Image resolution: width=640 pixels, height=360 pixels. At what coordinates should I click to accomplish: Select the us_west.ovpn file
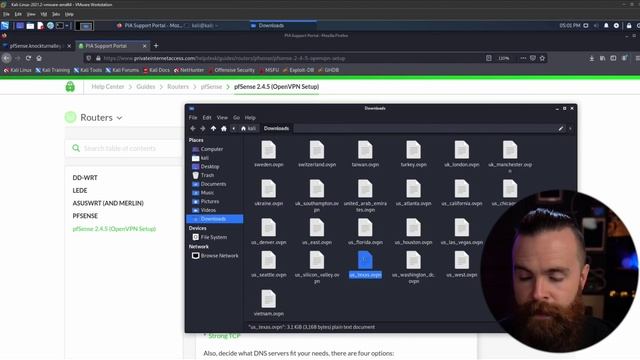pos(462,264)
